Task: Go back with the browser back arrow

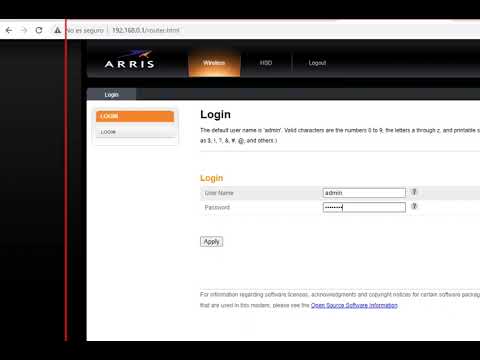Action: (x=9, y=30)
